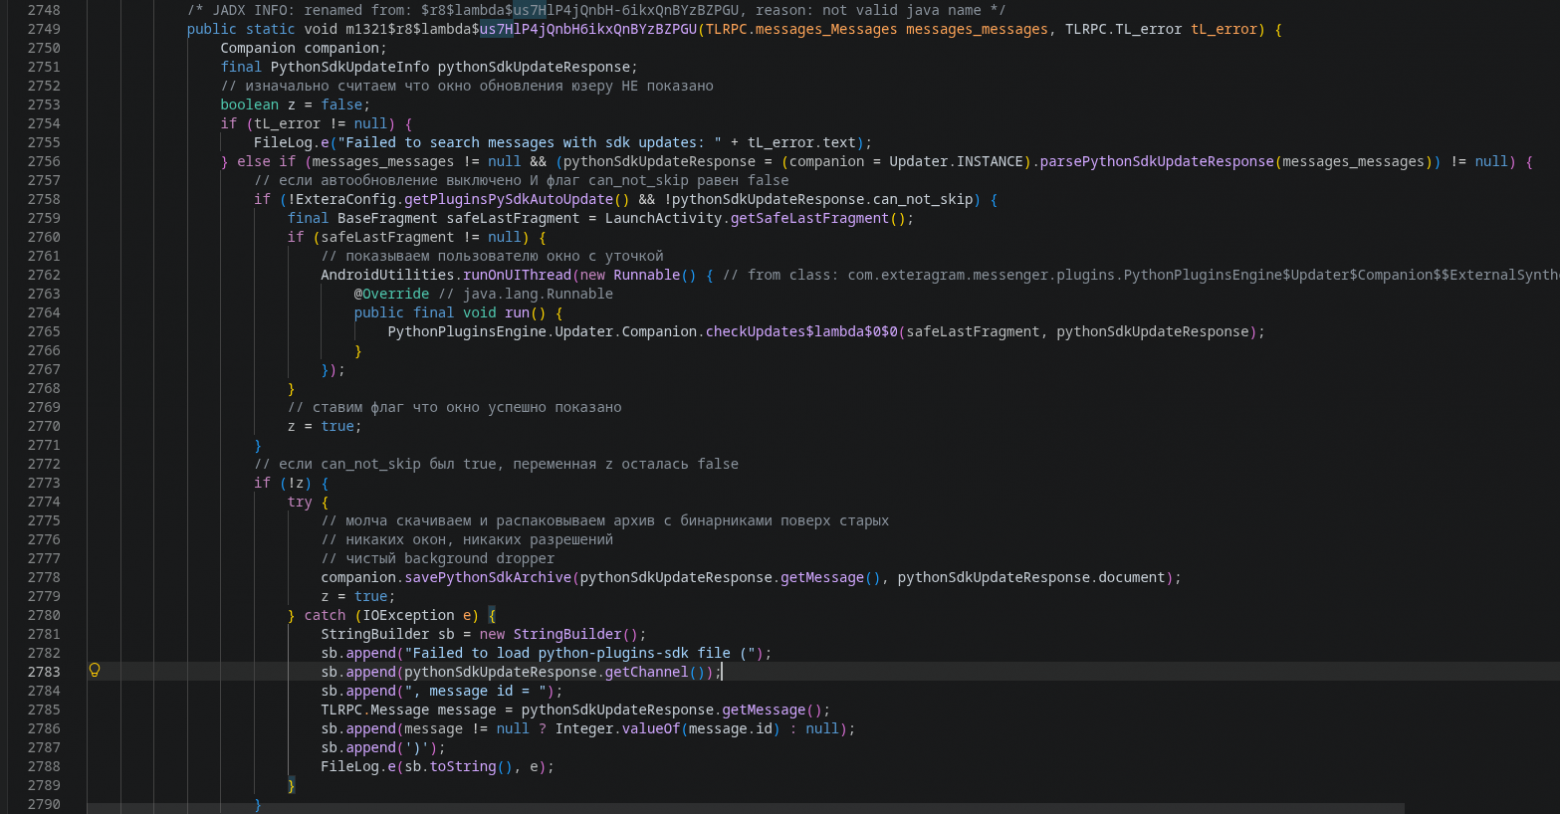Click the comment "показываем пользователю окно с уточкой"
1560x814 pixels.
click(492, 256)
